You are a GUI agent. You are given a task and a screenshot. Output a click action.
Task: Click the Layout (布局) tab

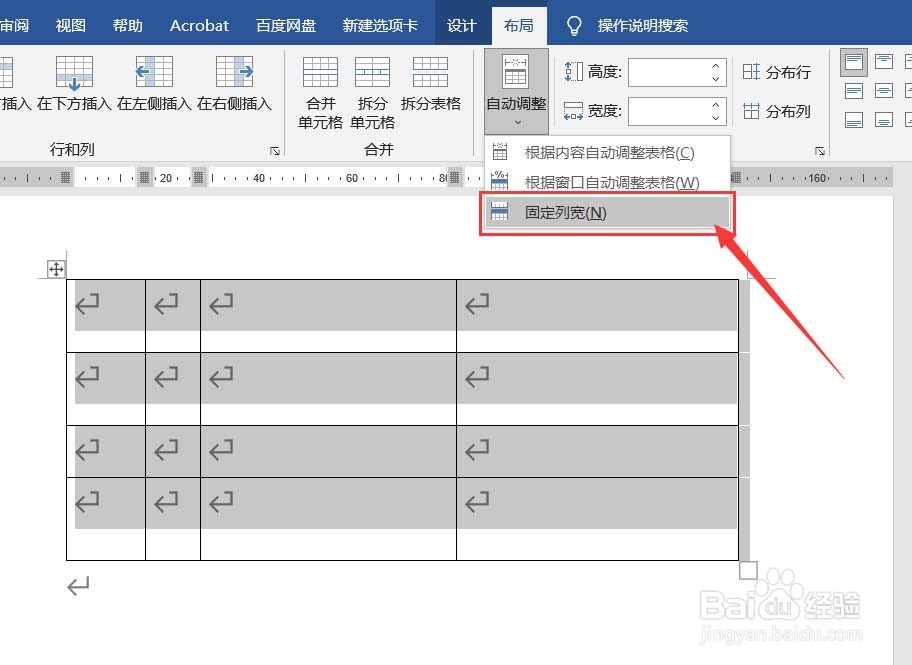click(518, 26)
